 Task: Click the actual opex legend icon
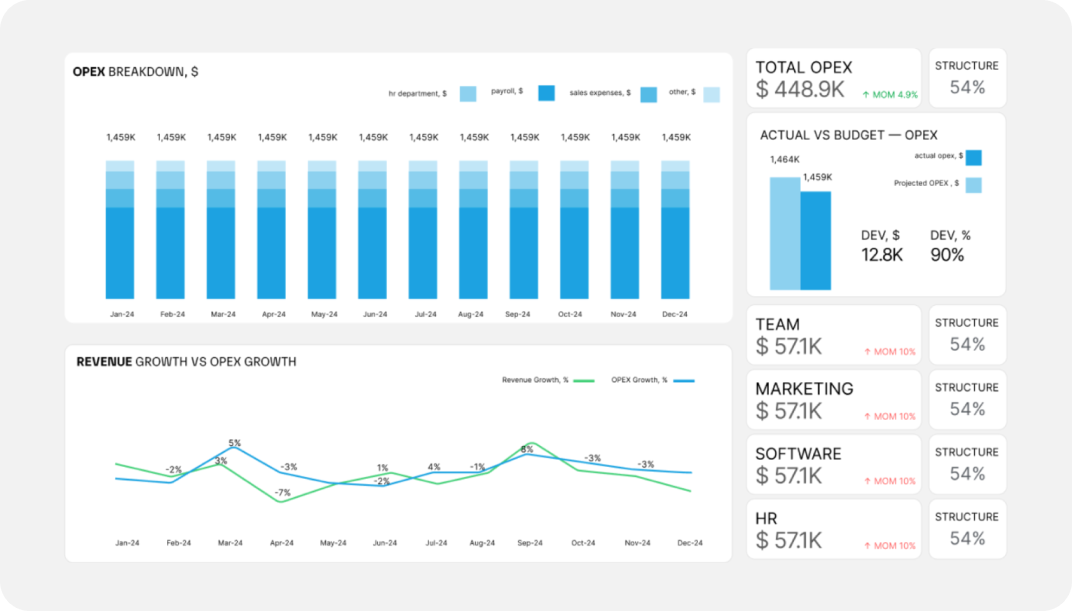974,158
